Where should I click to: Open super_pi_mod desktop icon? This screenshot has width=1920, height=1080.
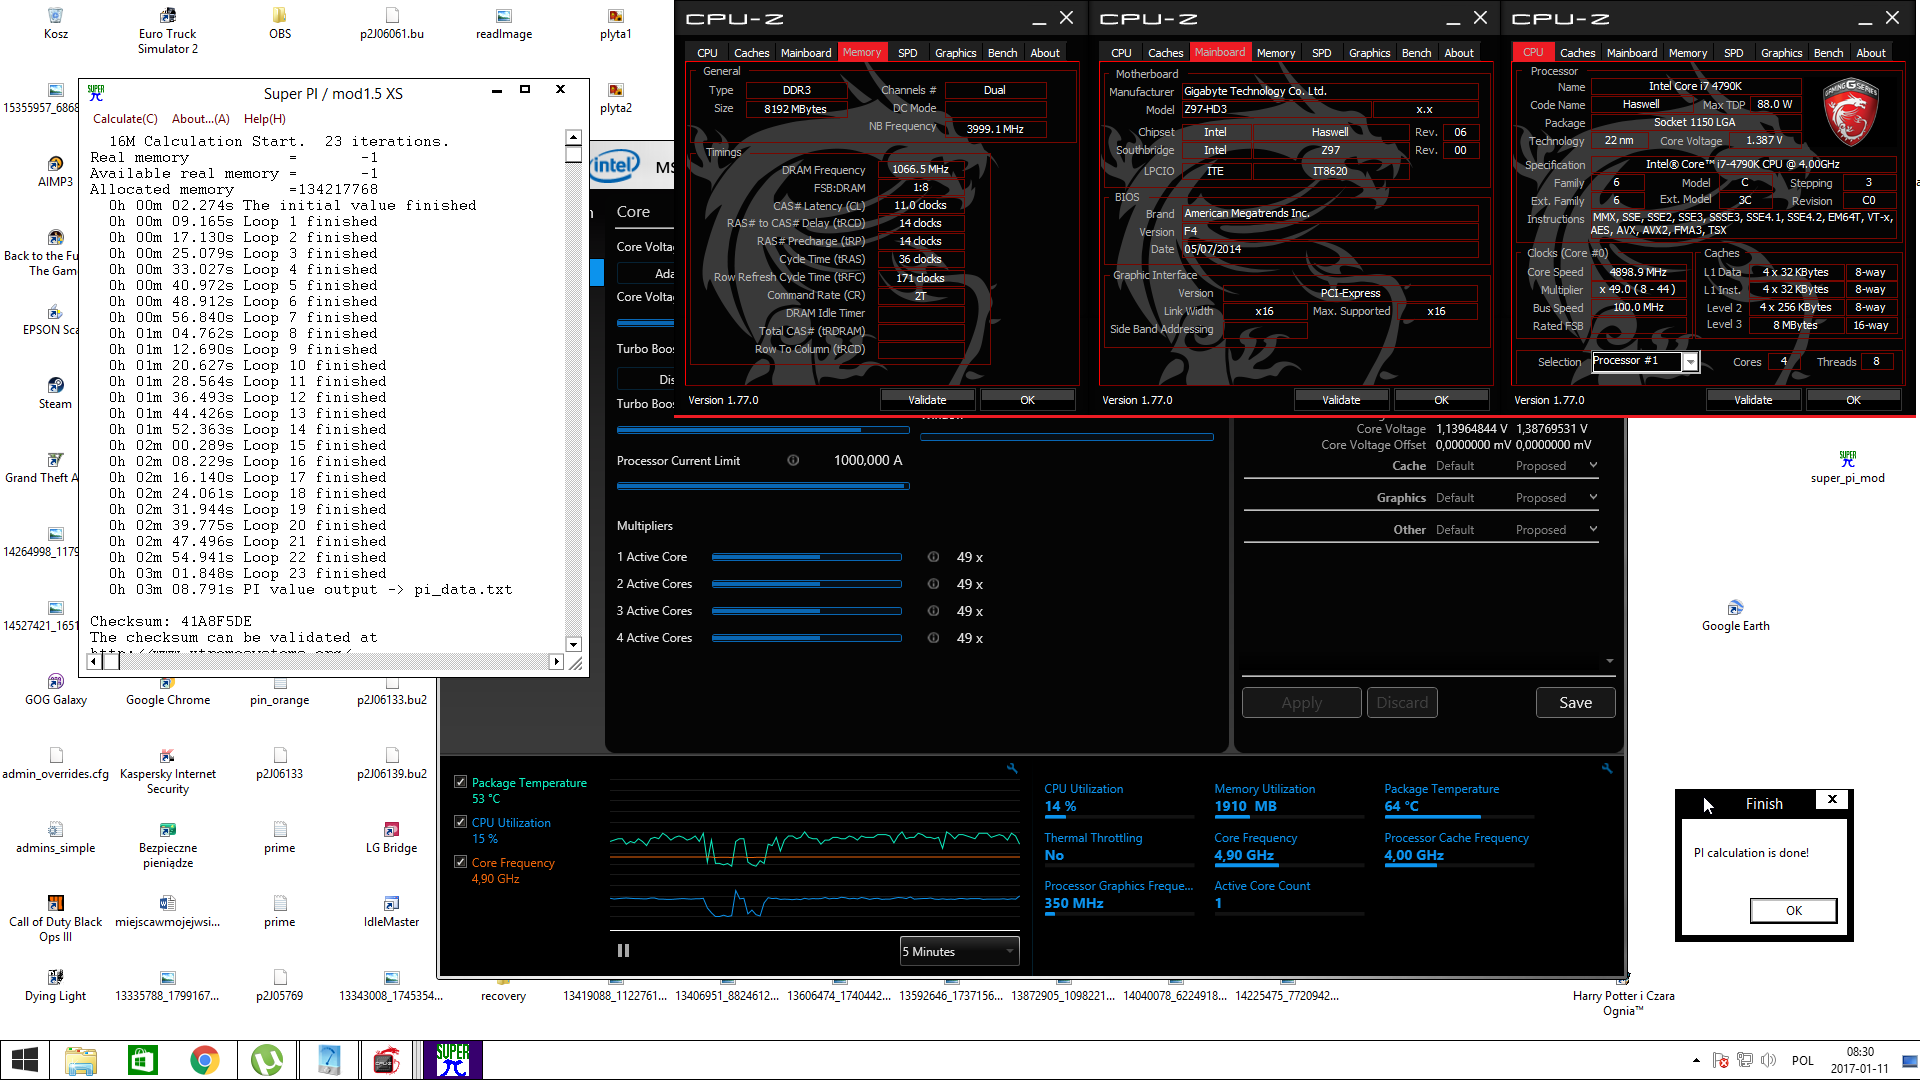click(x=1848, y=467)
